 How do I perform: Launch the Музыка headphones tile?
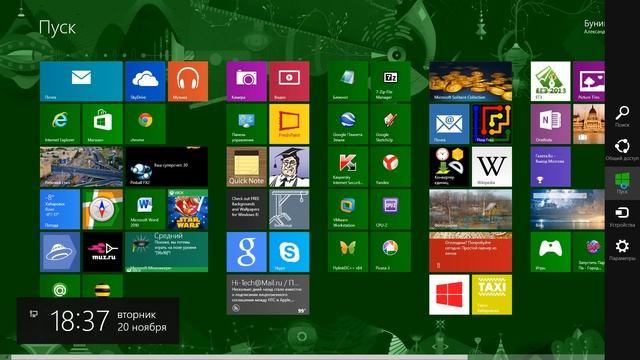(x=188, y=81)
